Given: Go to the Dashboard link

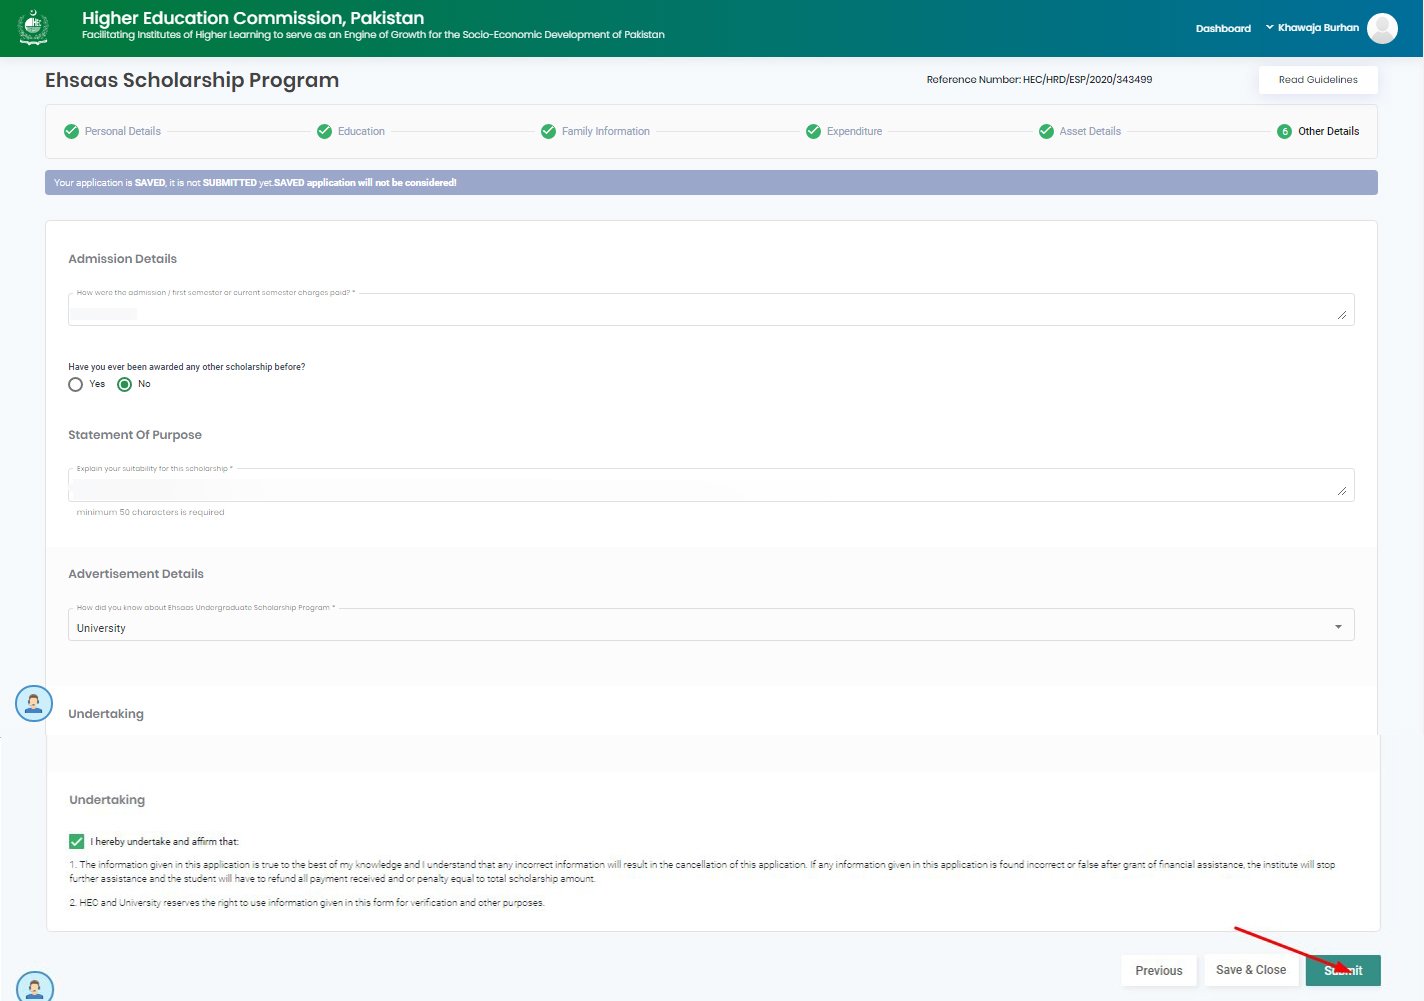Looking at the screenshot, I should click(x=1223, y=28).
